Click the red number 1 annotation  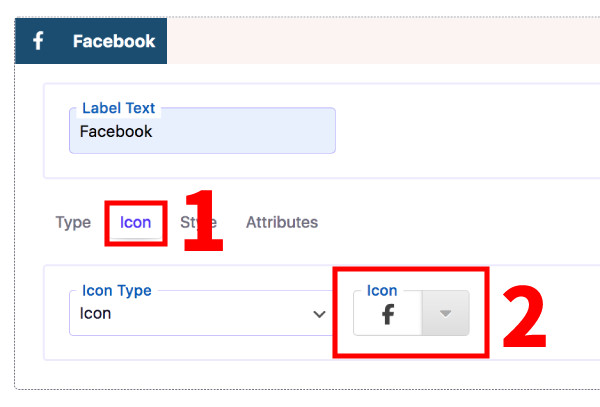pyautogui.click(x=203, y=221)
